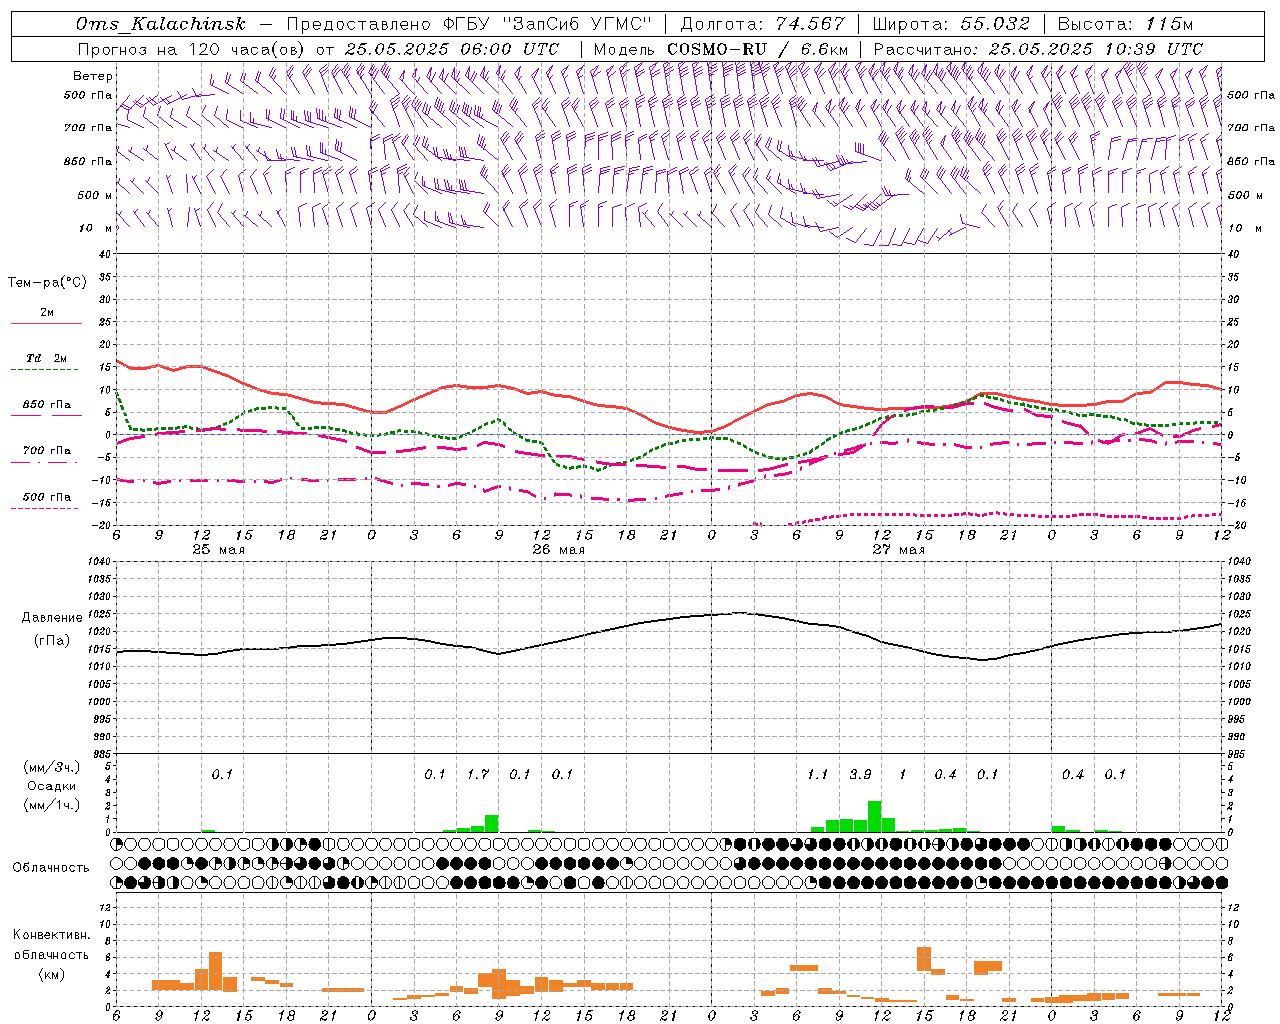Viewport: 1280px width, 1024px height.
Task: Click the Ветер wind panel label
Action: 93,76
